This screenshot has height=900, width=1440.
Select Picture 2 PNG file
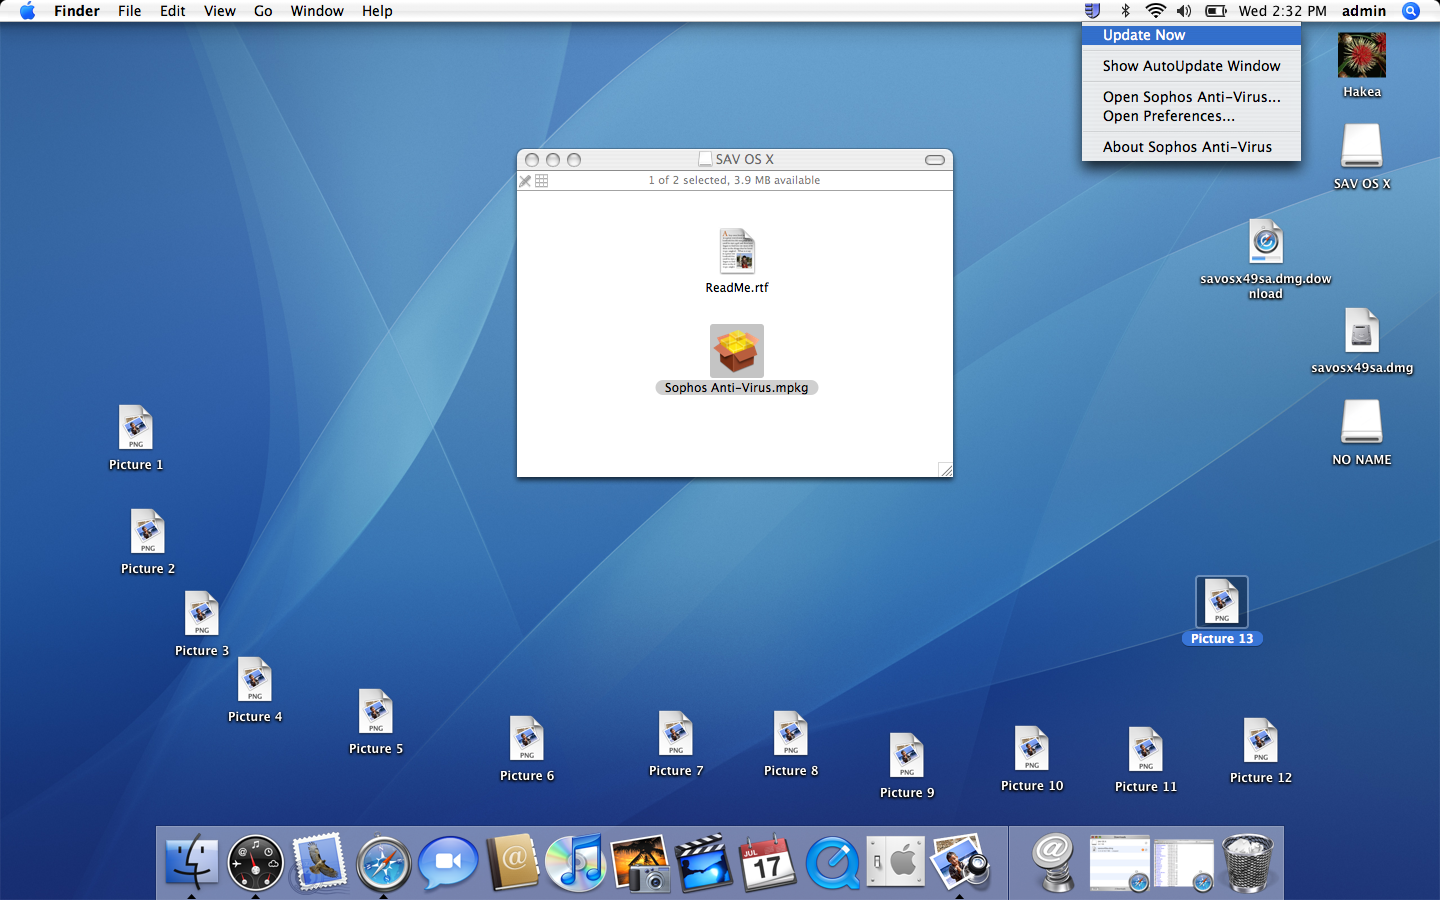point(148,532)
